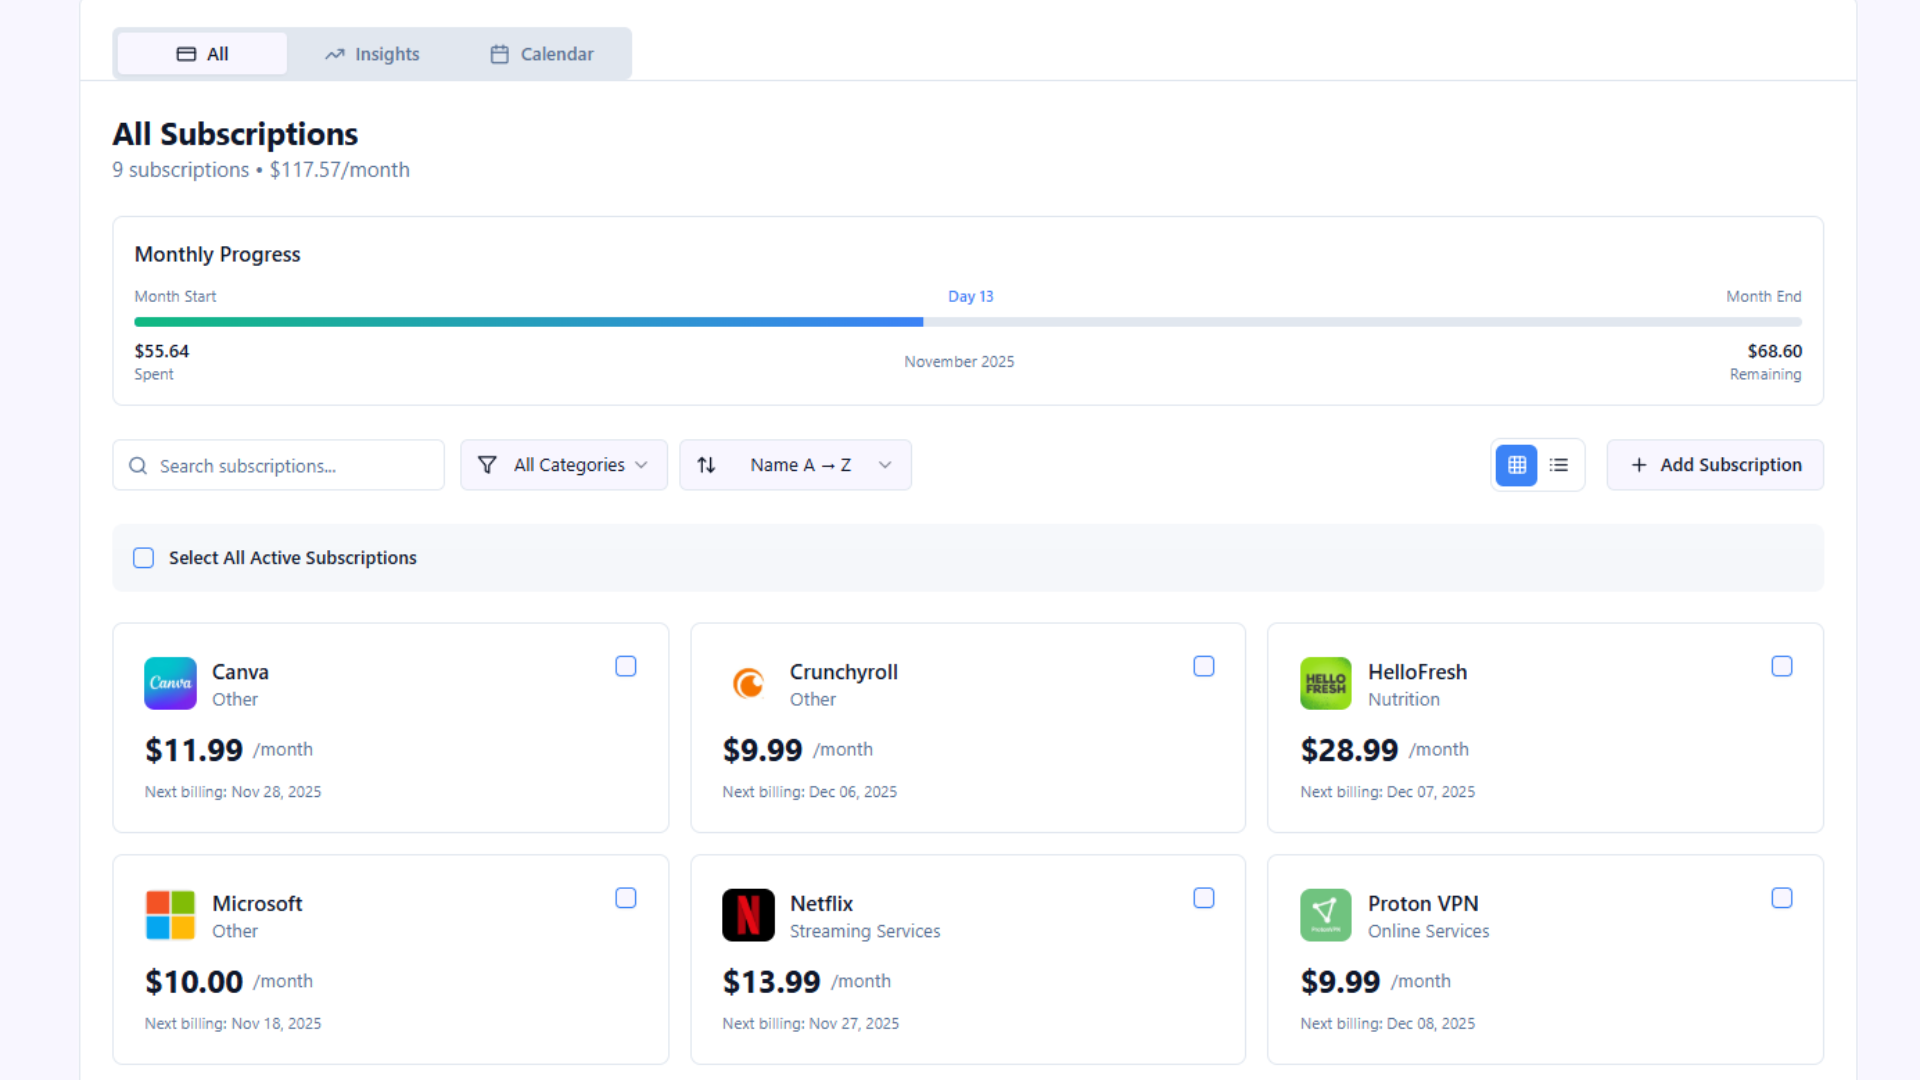Viewport: 1920px width, 1080px height.
Task: Tick the Canva subscription checkbox
Action: point(626,666)
